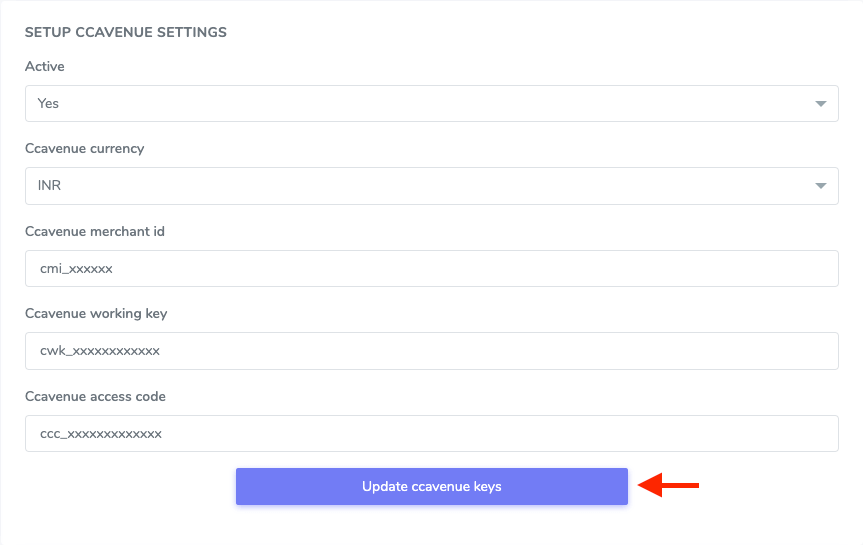This screenshot has width=863, height=545.
Task: Click the 'INR' currency value
Action: tap(50, 186)
